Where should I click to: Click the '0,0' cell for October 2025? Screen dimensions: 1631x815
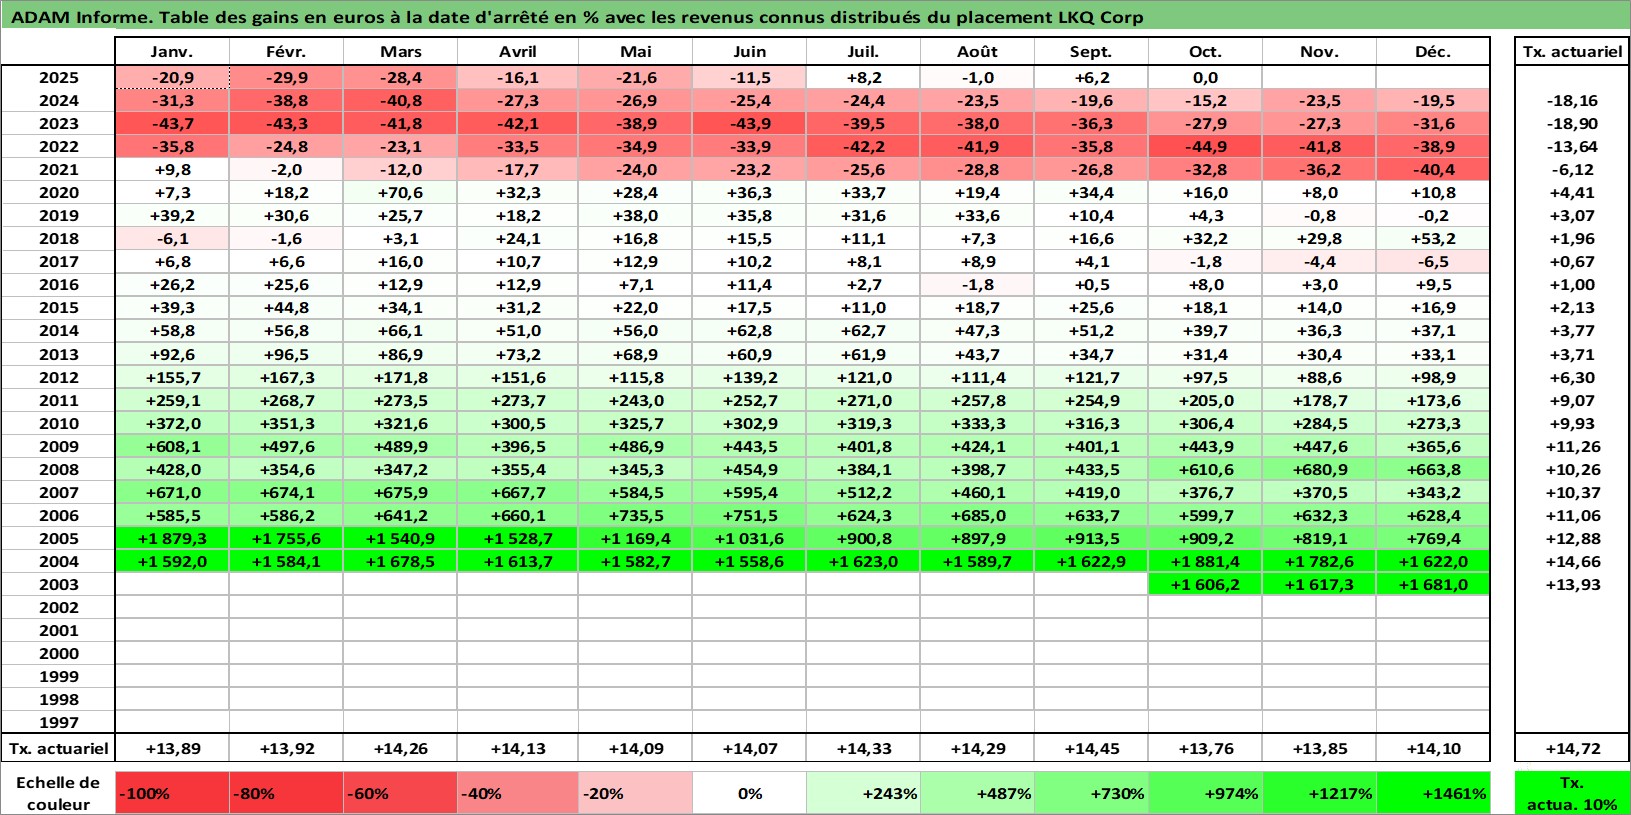1205,78
